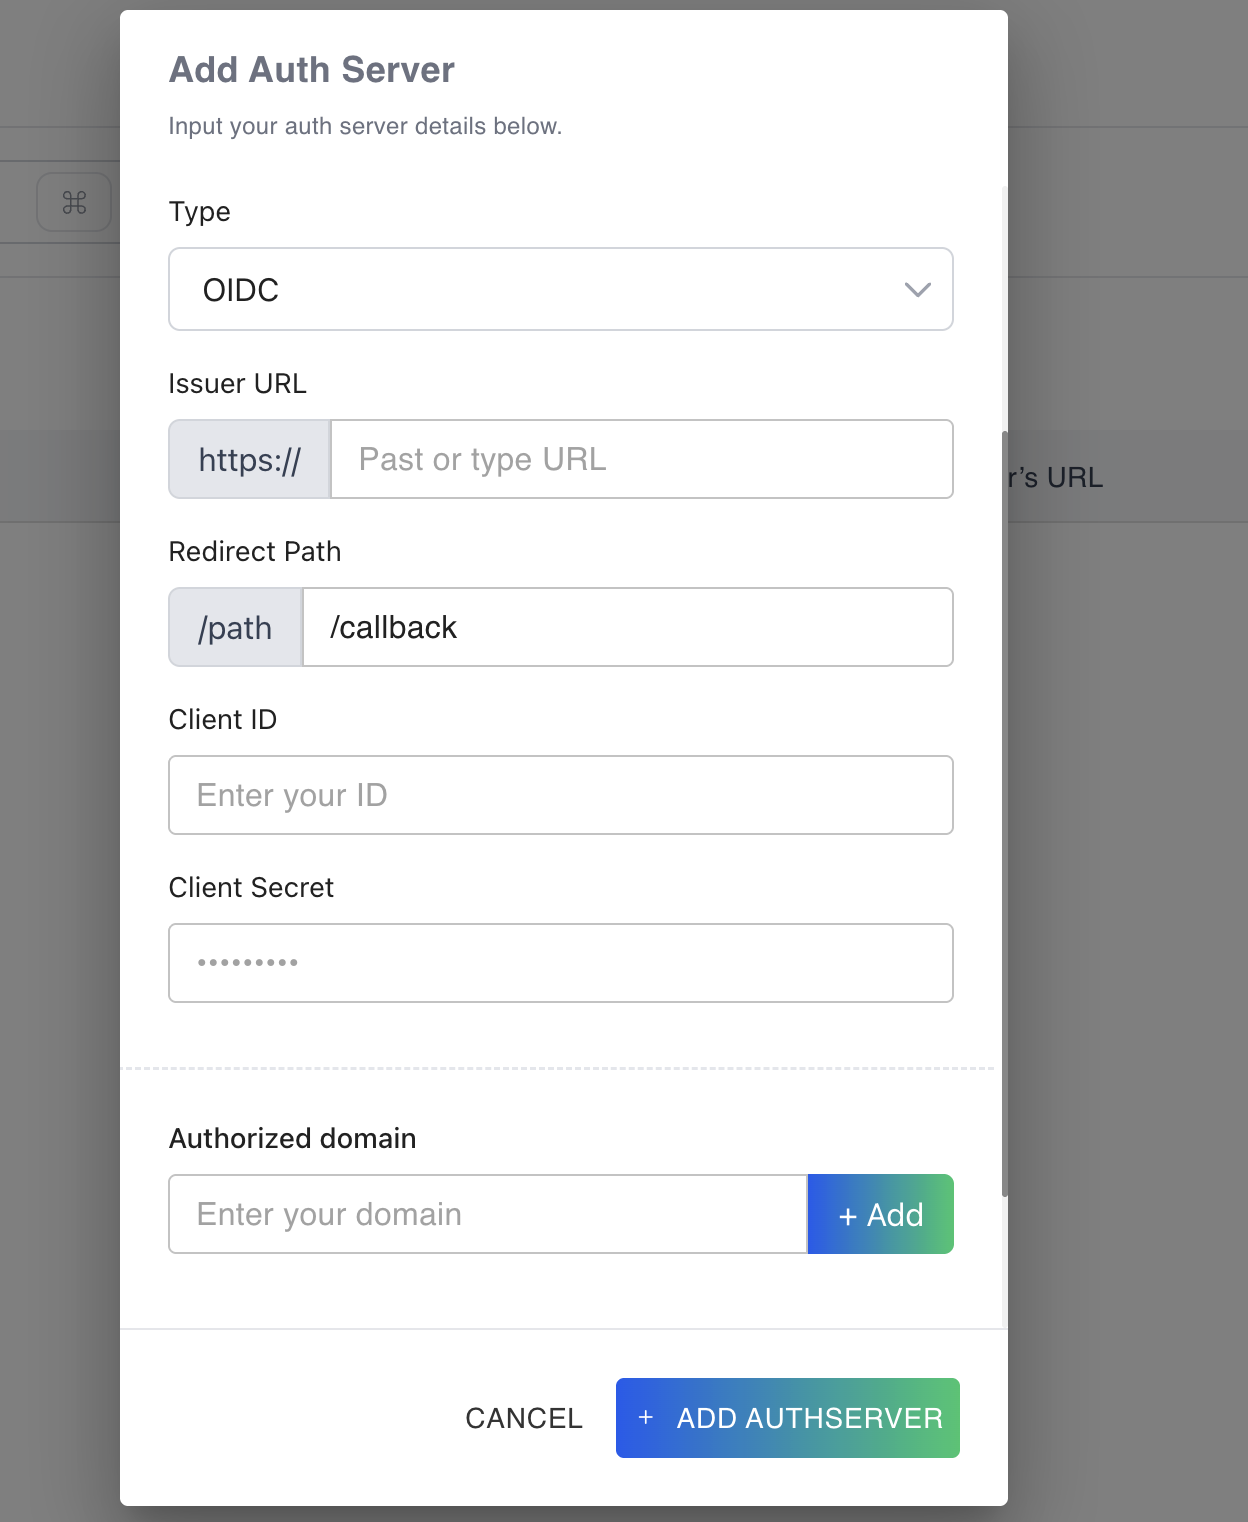Focus the Client ID input field
Screen dimensions: 1248x1522
coord(560,796)
